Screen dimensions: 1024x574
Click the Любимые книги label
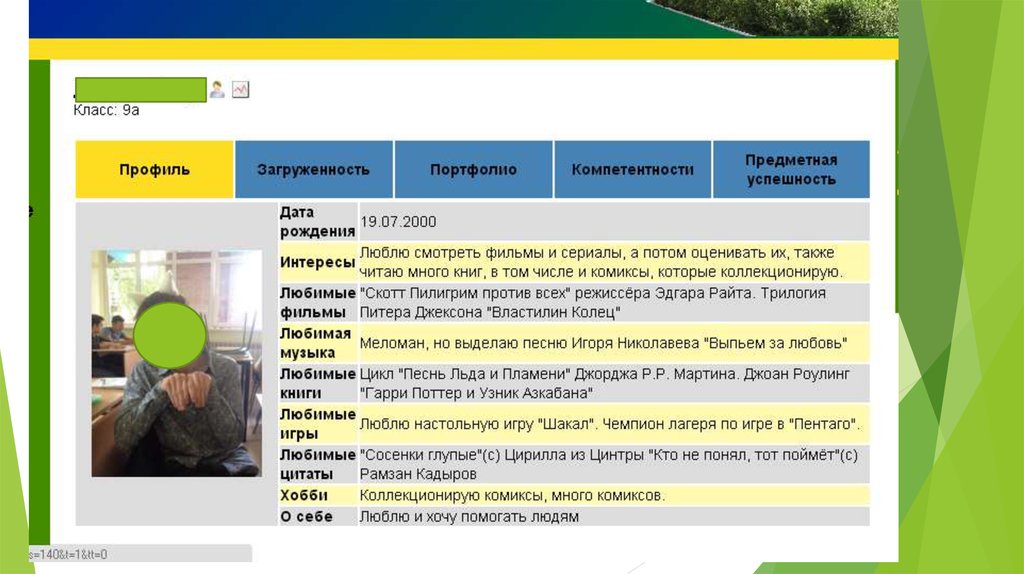tap(317, 383)
